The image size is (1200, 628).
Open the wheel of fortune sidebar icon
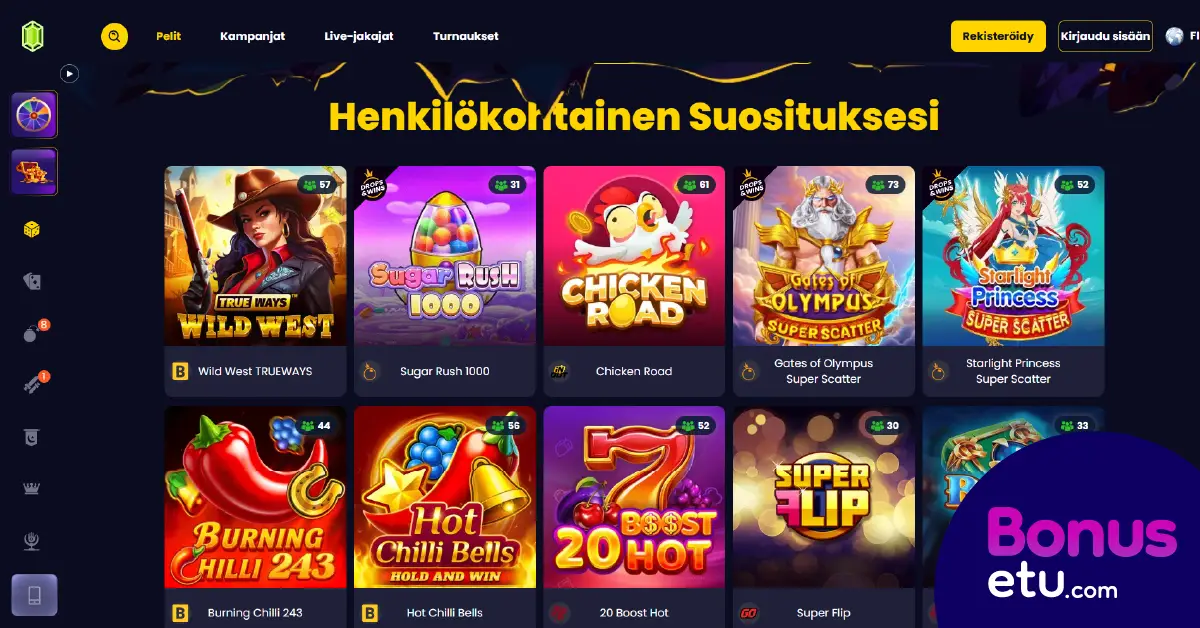[x=34, y=115]
